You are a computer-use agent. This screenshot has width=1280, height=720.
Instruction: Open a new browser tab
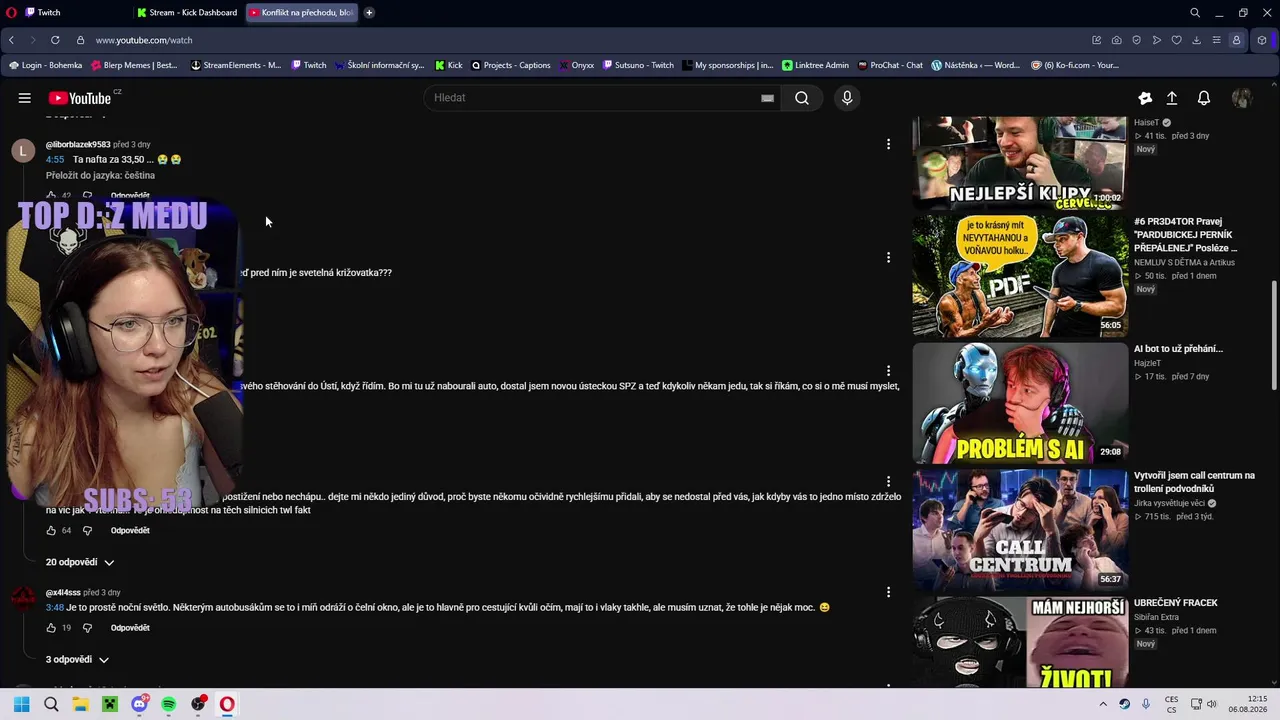pos(369,13)
